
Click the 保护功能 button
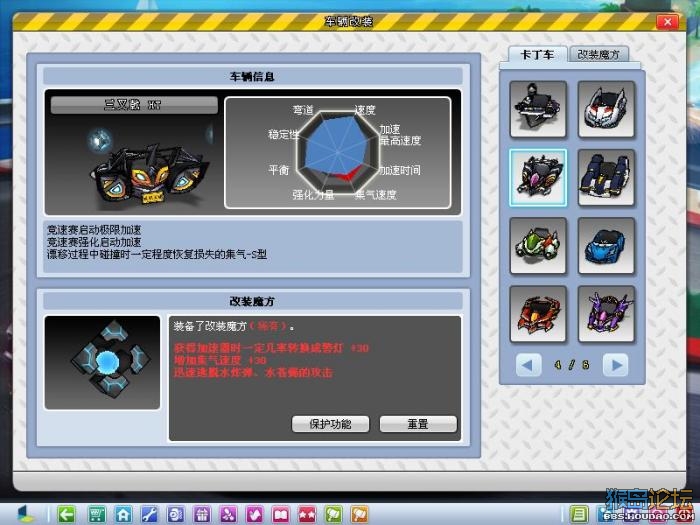coord(330,424)
